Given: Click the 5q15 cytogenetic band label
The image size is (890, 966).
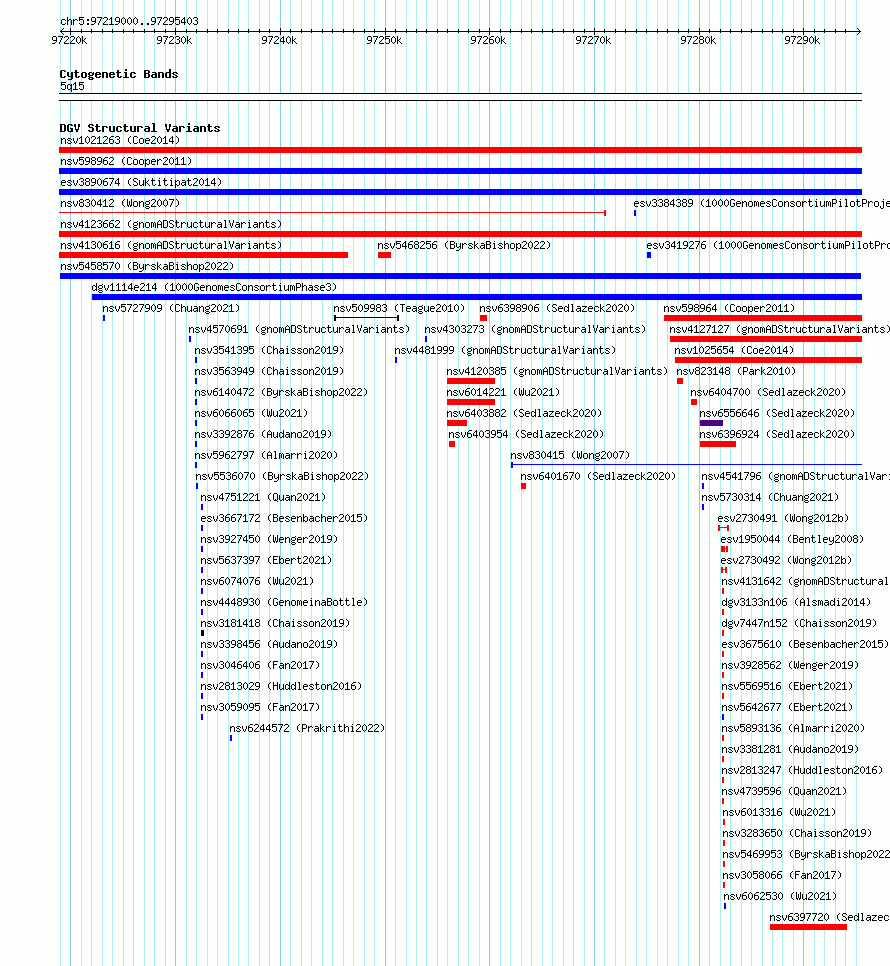Looking at the screenshot, I should coord(72,86).
